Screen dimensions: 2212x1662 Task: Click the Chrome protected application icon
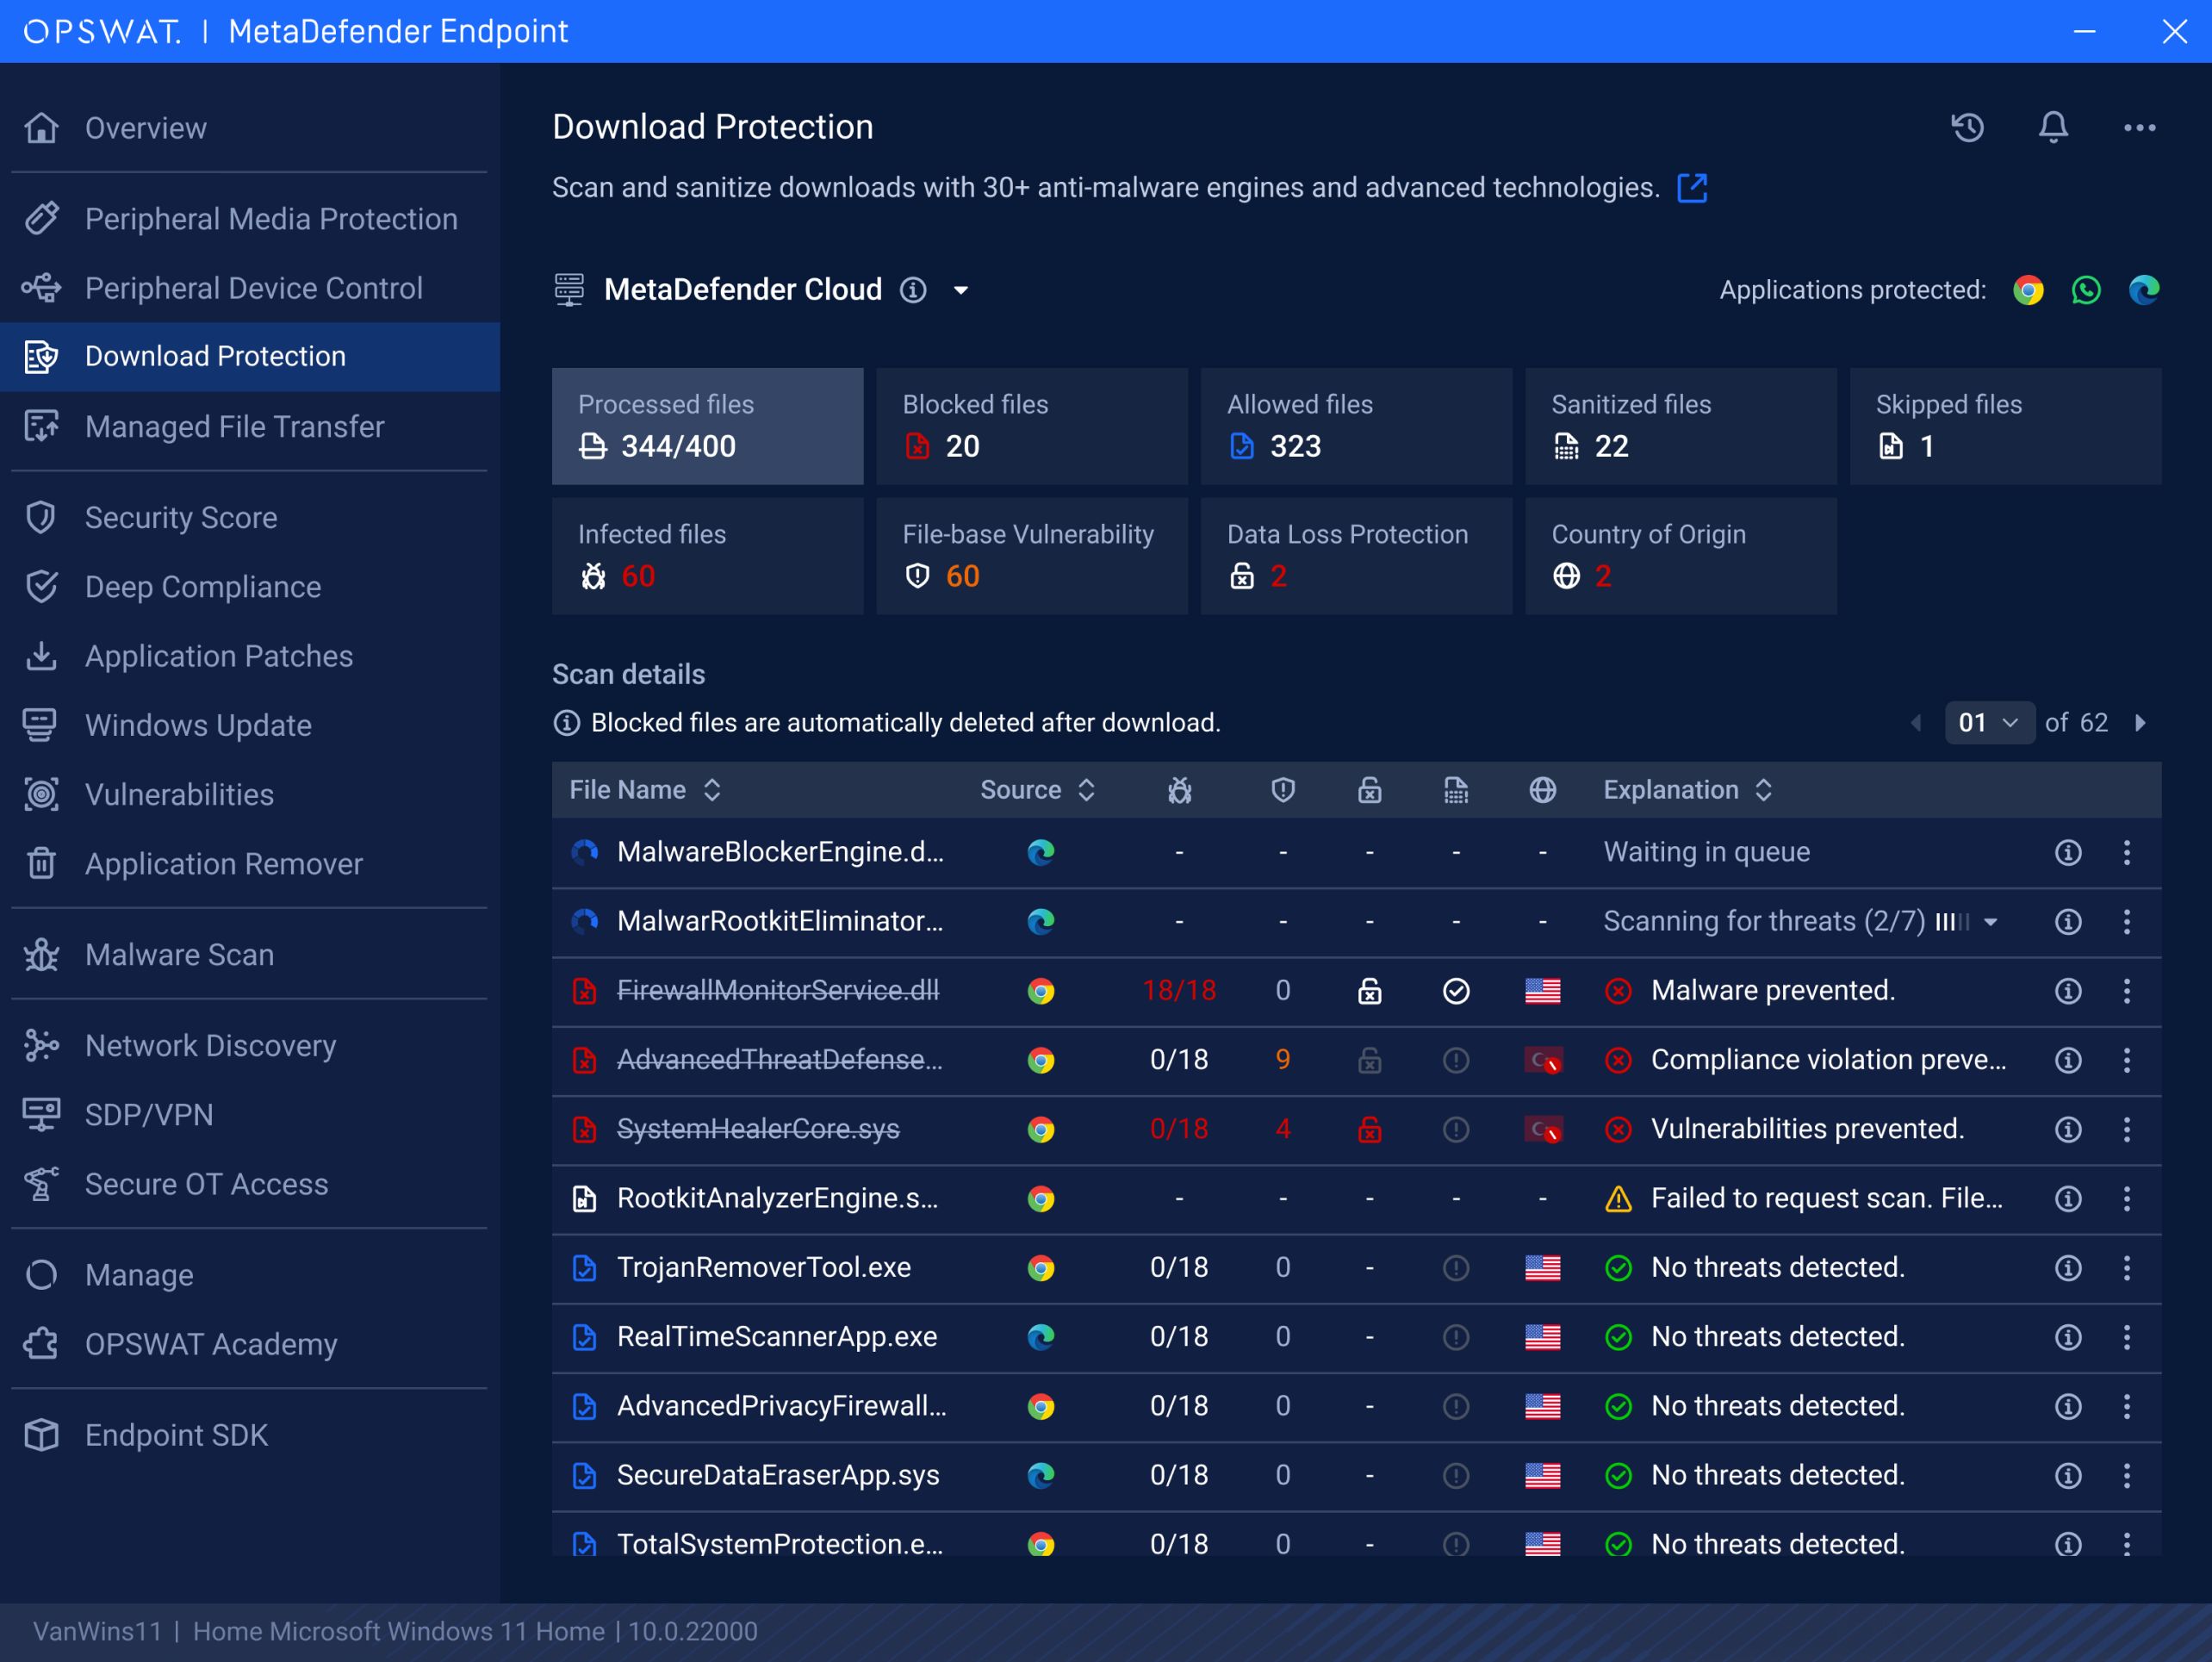click(2028, 290)
